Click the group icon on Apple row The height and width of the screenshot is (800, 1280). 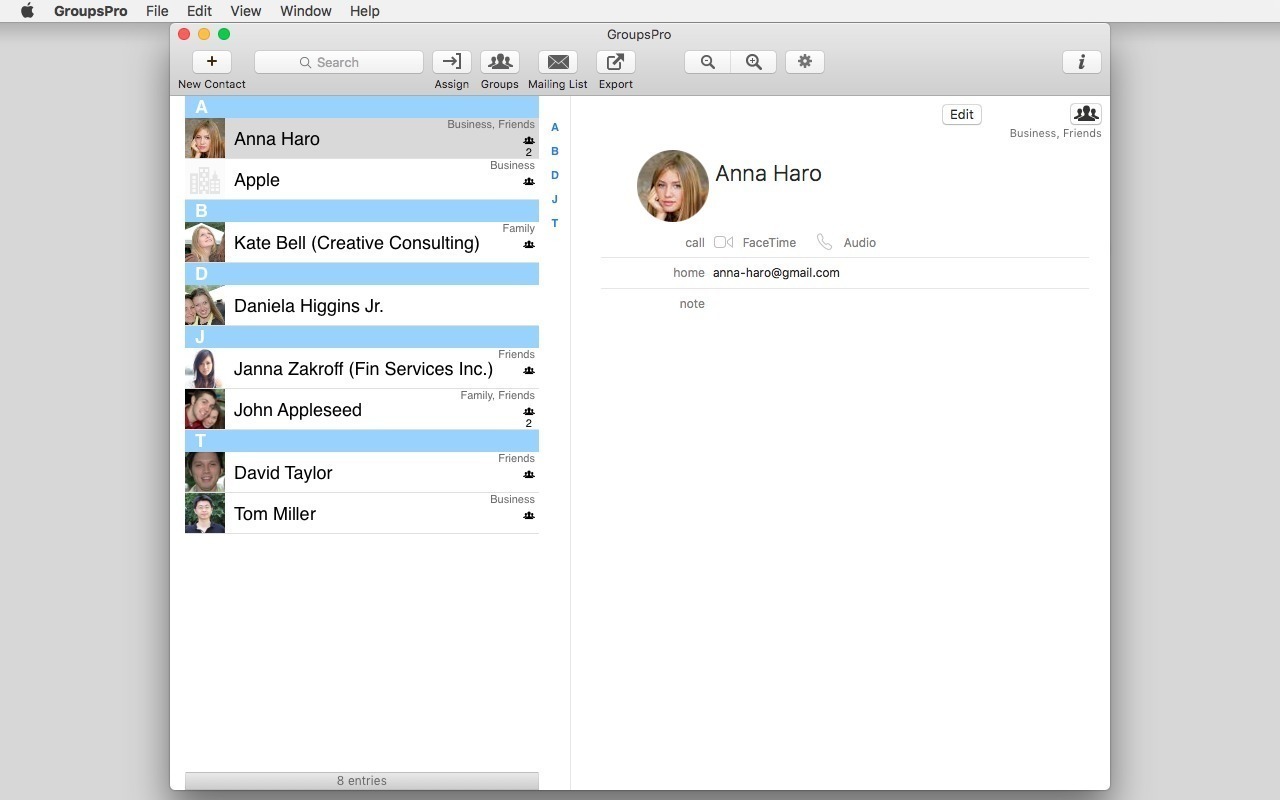pos(529,181)
